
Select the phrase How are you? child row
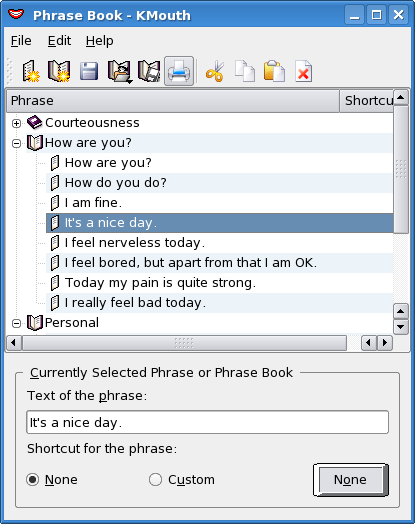(x=219, y=163)
